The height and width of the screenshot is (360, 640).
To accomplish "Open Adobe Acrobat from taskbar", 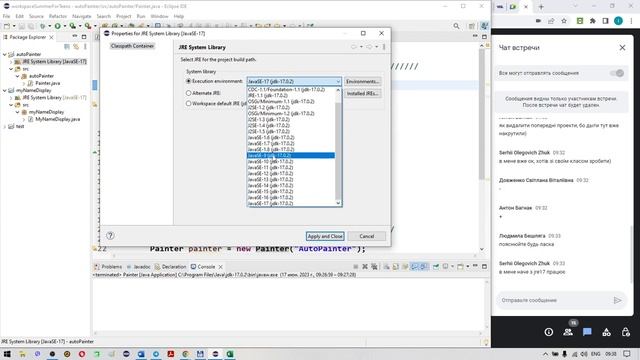I will (x=171, y=354).
